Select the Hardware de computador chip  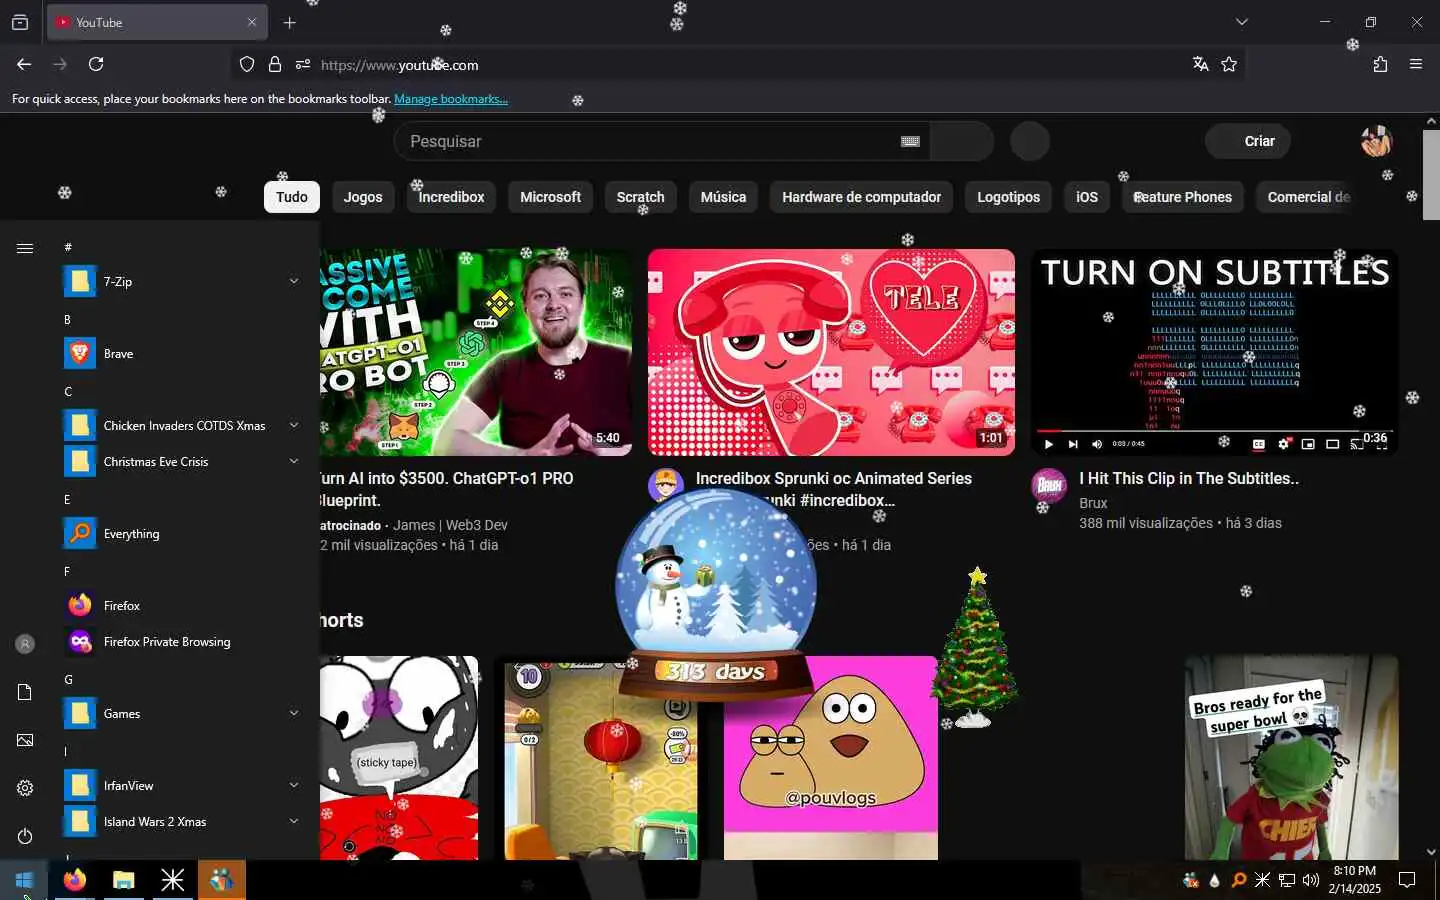[861, 197]
